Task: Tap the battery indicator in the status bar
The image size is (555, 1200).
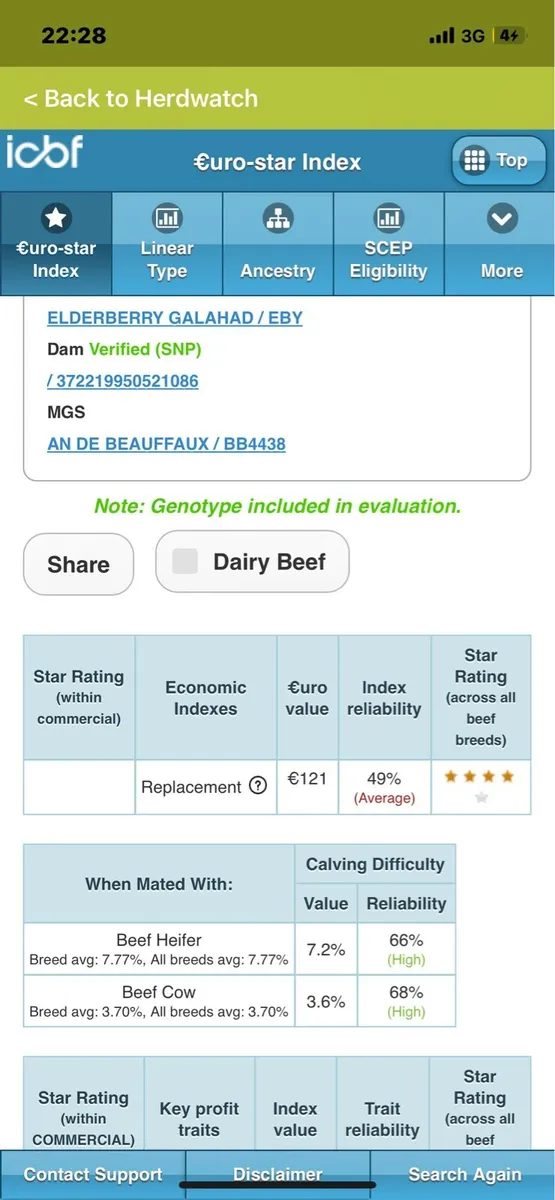Action: click(510, 36)
